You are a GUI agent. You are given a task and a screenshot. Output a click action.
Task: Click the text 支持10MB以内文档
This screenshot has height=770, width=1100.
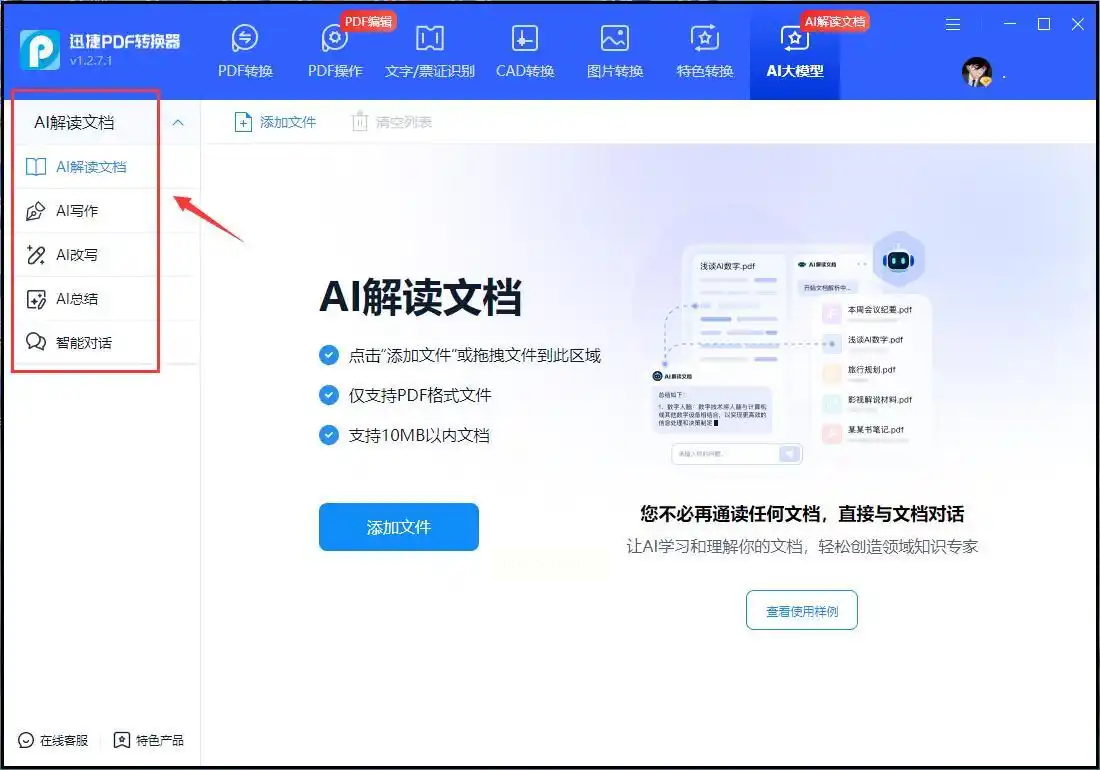pyautogui.click(x=419, y=435)
